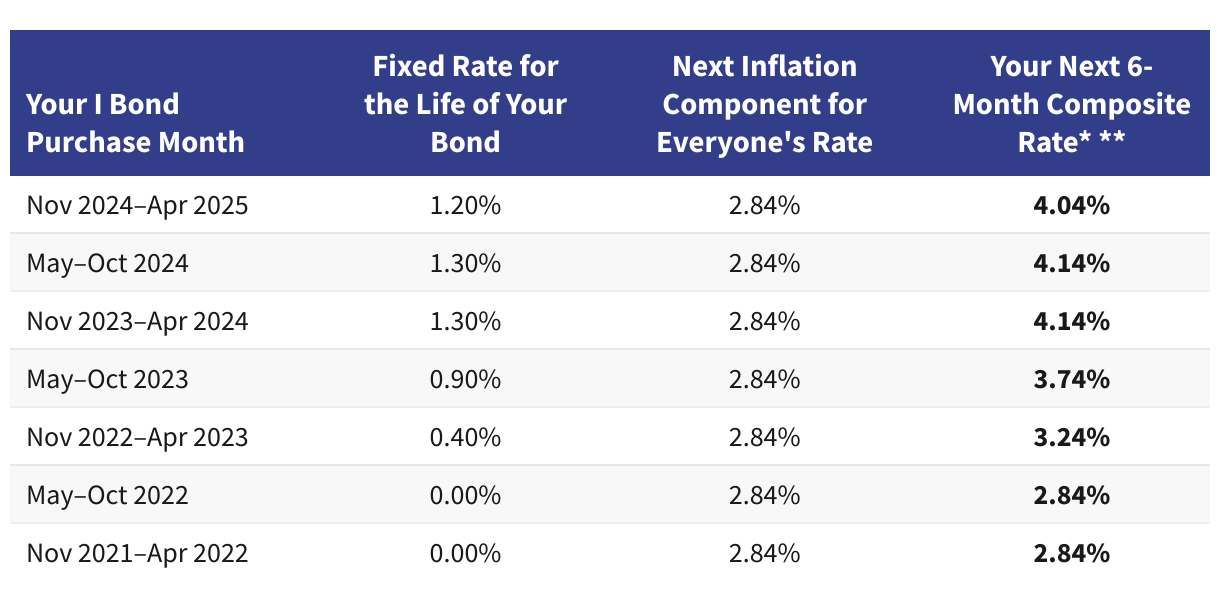Click the 2.84% inflation value for Nov 2024–Apr 2025
Screen dimensions: 1220x590
(x=764, y=206)
